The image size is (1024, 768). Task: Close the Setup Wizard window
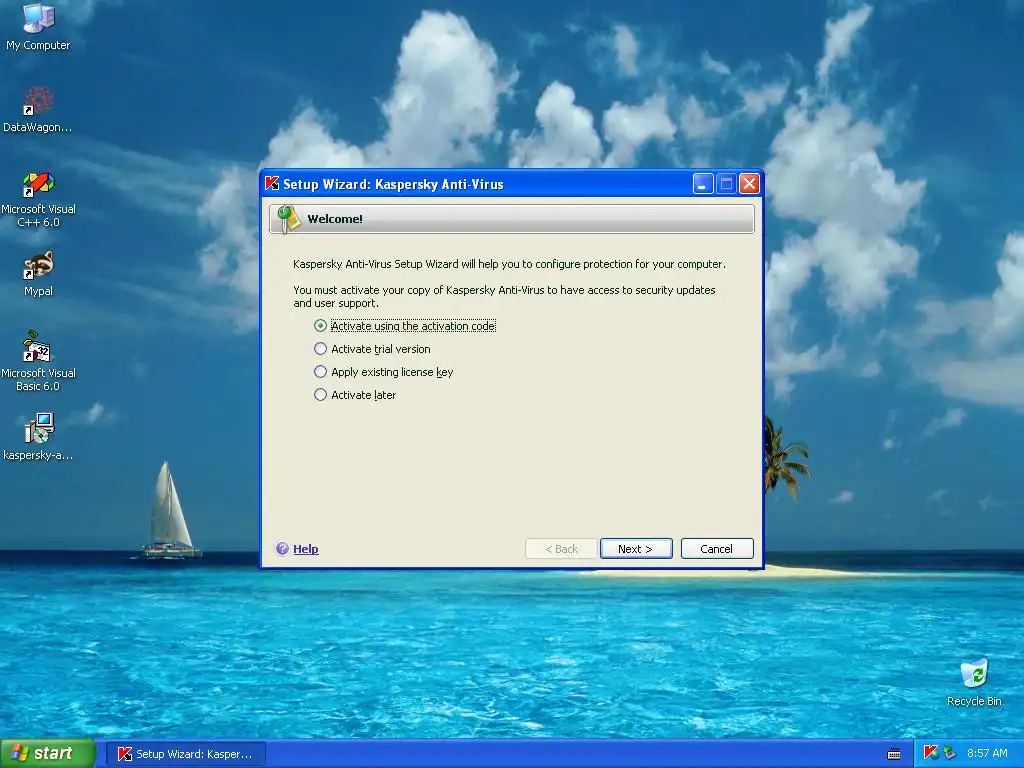pos(749,184)
